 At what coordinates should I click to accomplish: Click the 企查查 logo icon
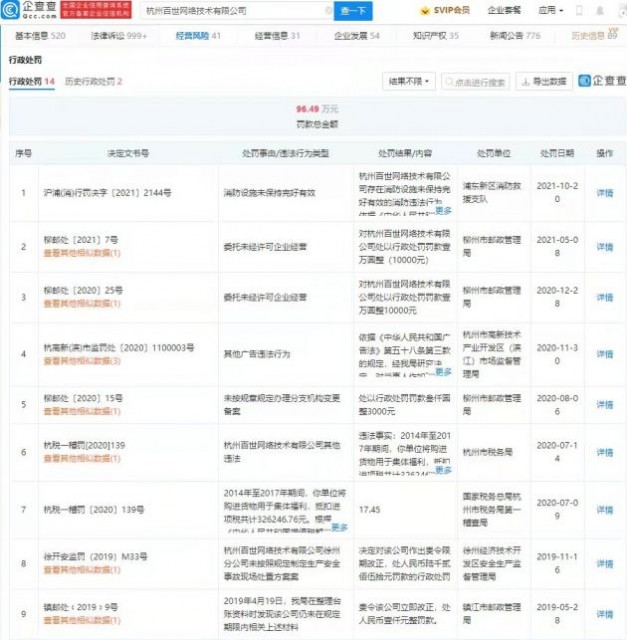coord(12,10)
